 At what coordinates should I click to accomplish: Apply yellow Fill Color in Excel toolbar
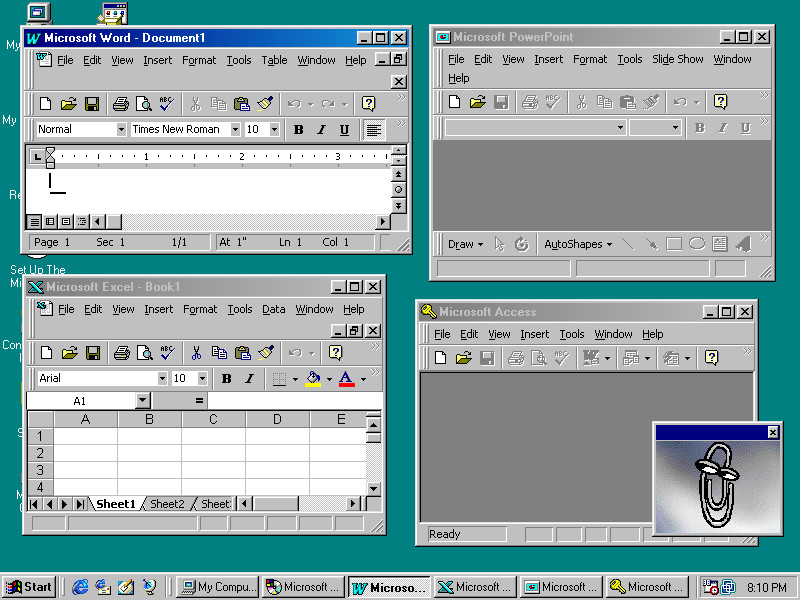(313, 379)
